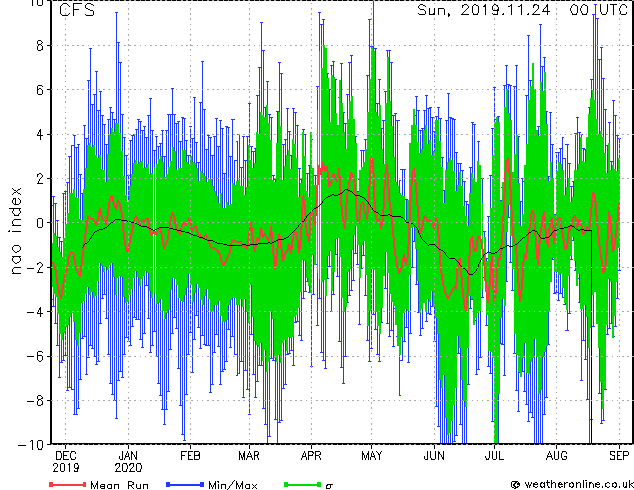Click the MAR x-axis label

(249, 456)
